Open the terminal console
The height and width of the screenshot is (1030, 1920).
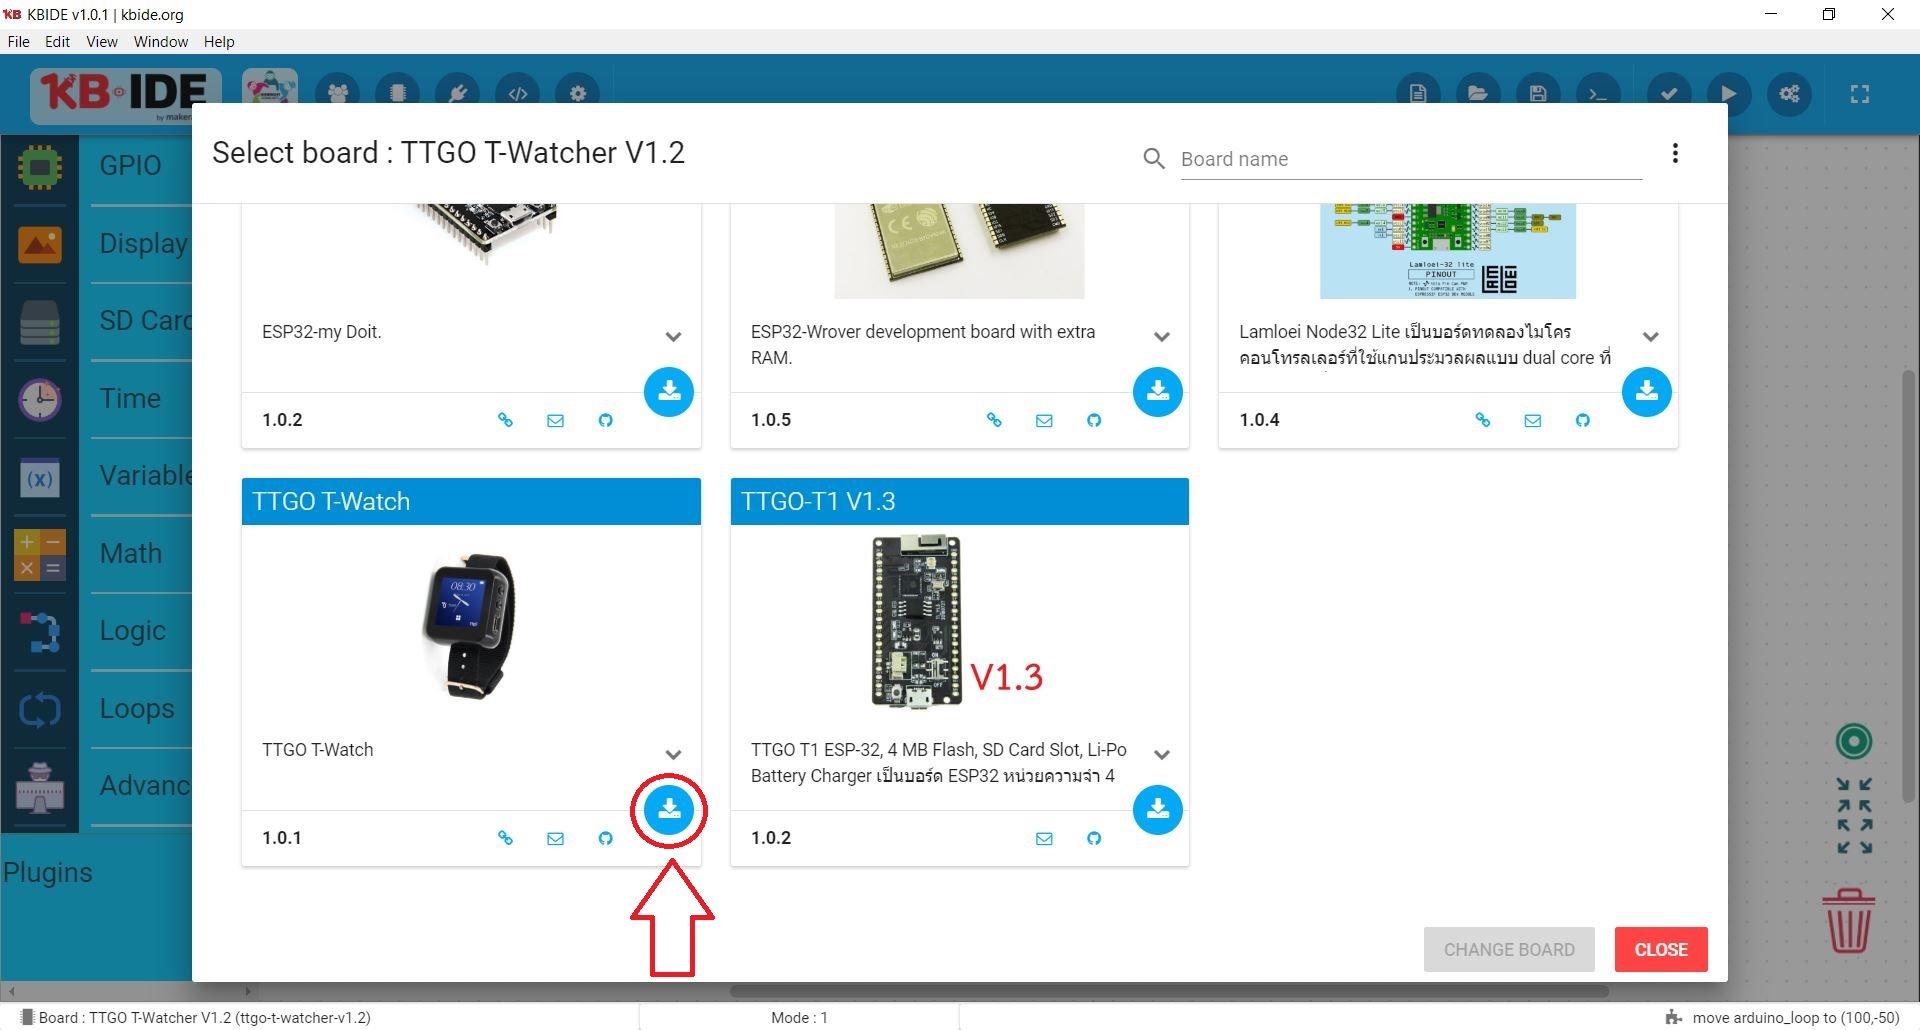(1598, 93)
